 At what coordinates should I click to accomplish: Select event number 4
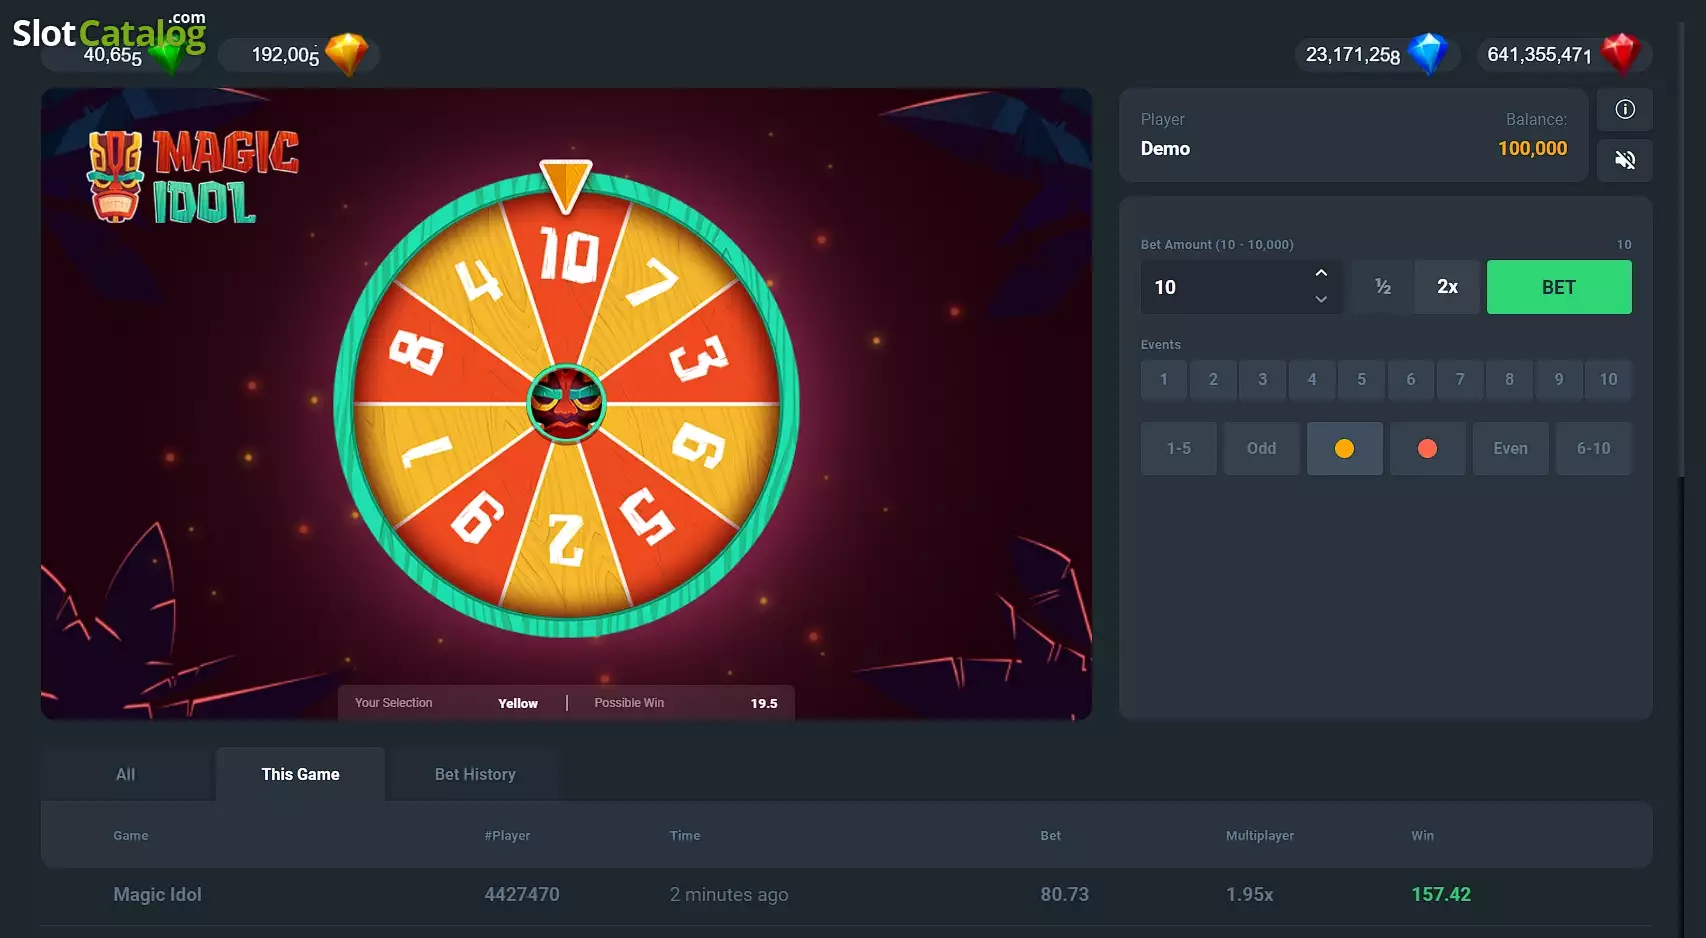point(1312,380)
